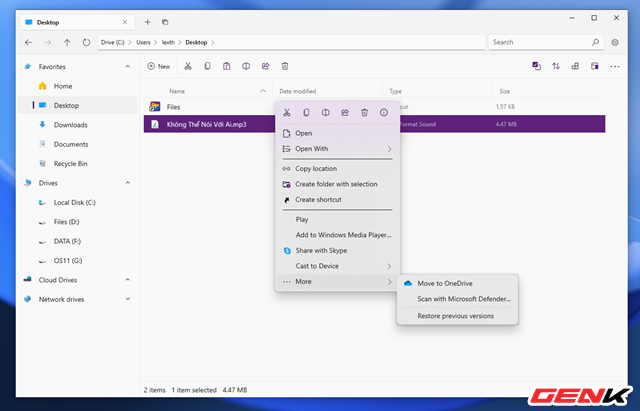The height and width of the screenshot is (411, 640).
Task: Select Create folder with selection
Action: tap(338, 184)
